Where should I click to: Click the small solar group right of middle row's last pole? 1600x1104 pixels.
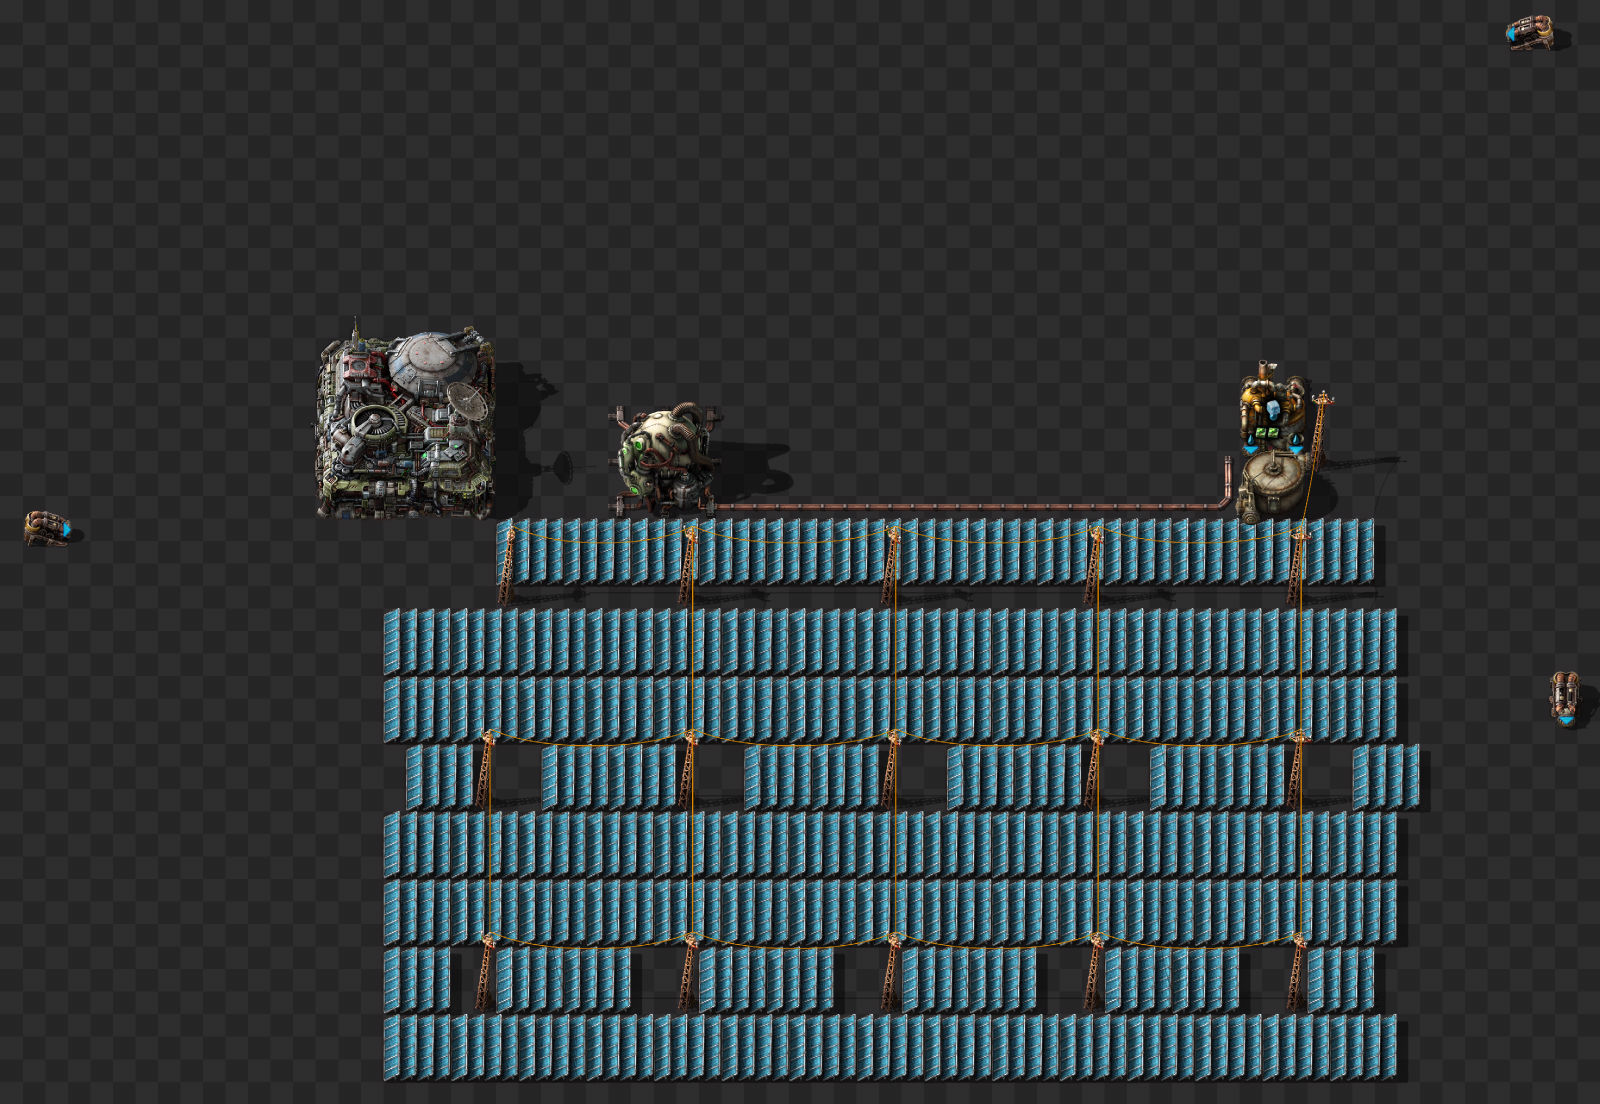pos(1385,777)
